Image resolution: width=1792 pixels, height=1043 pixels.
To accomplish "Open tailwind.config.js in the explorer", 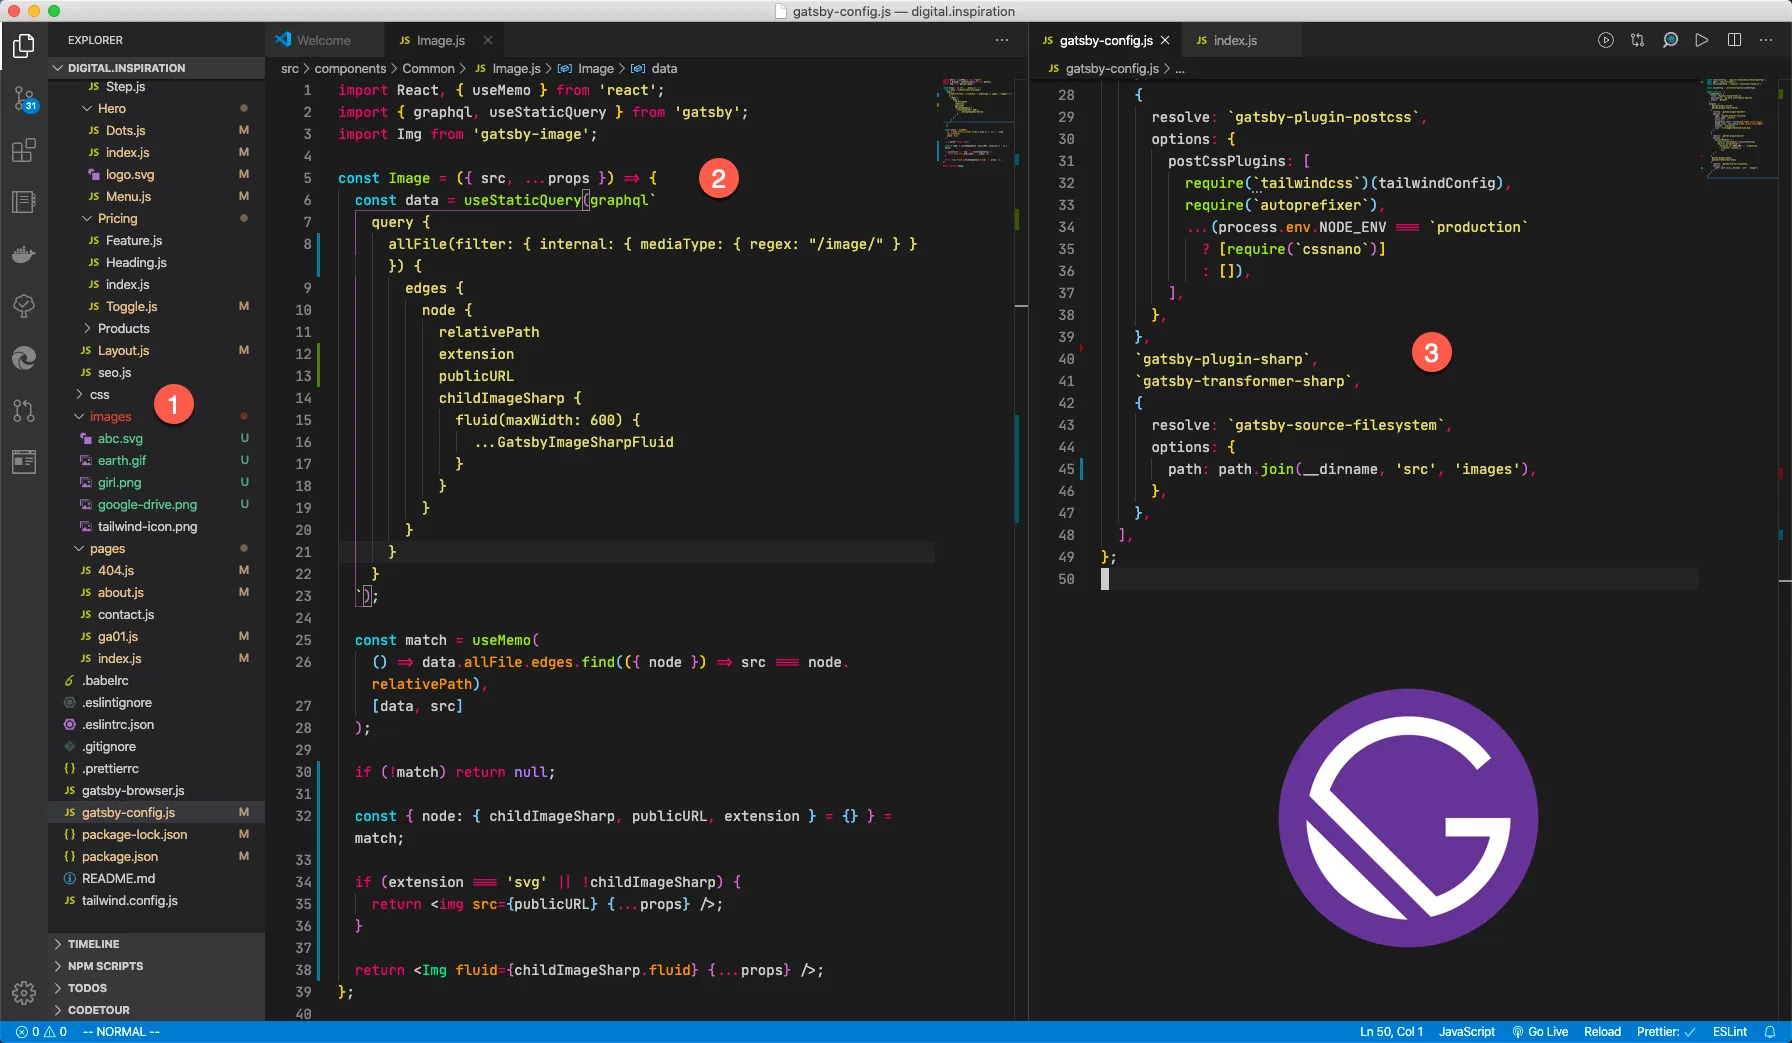I will coord(129,900).
